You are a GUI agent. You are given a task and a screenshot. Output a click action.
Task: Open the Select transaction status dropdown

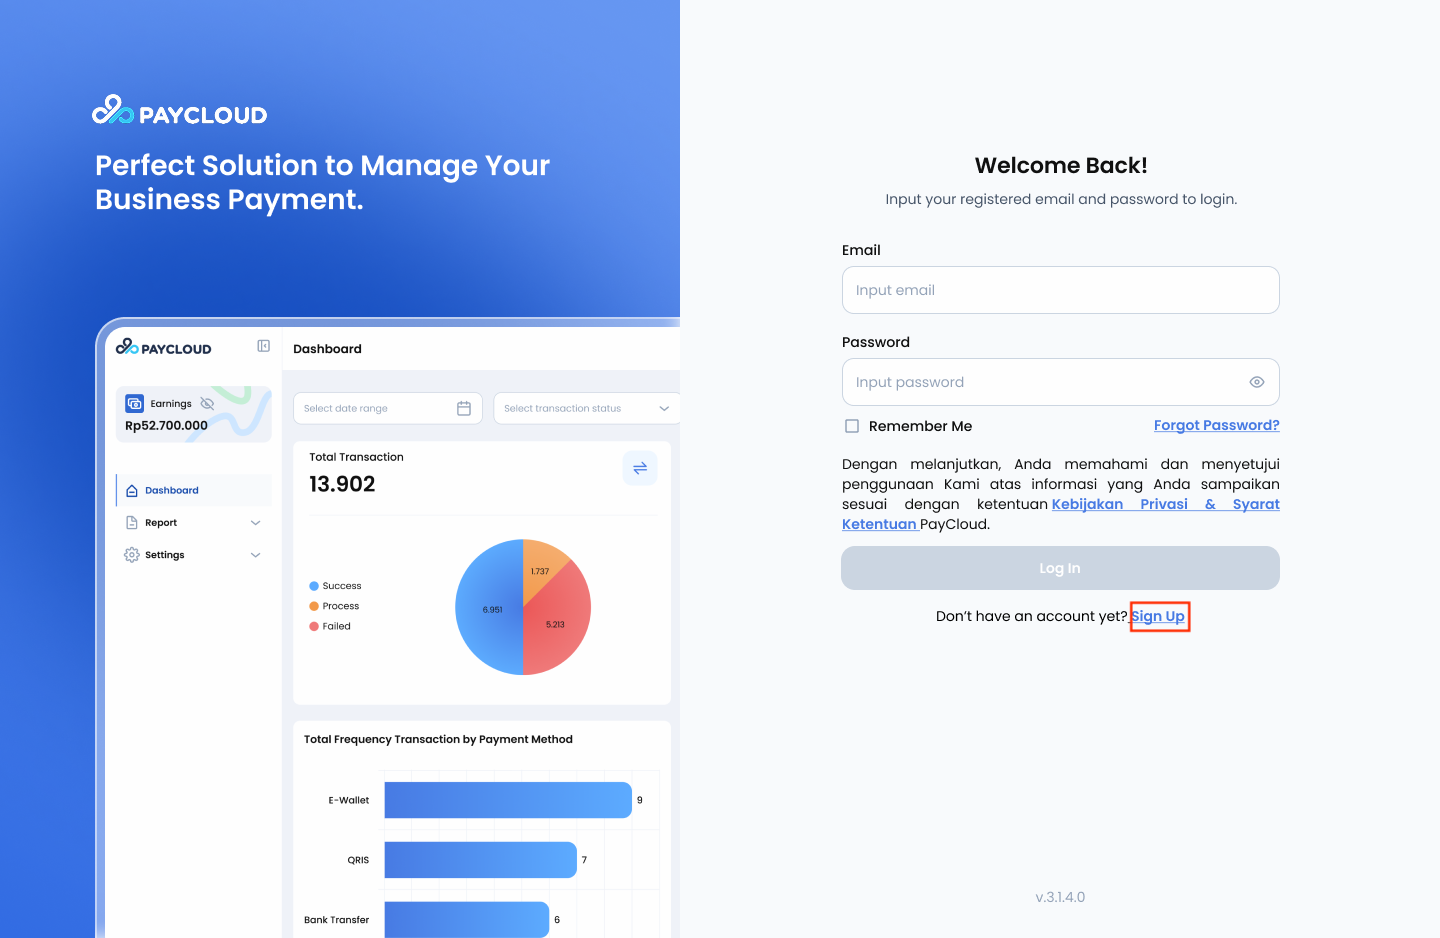coord(585,408)
